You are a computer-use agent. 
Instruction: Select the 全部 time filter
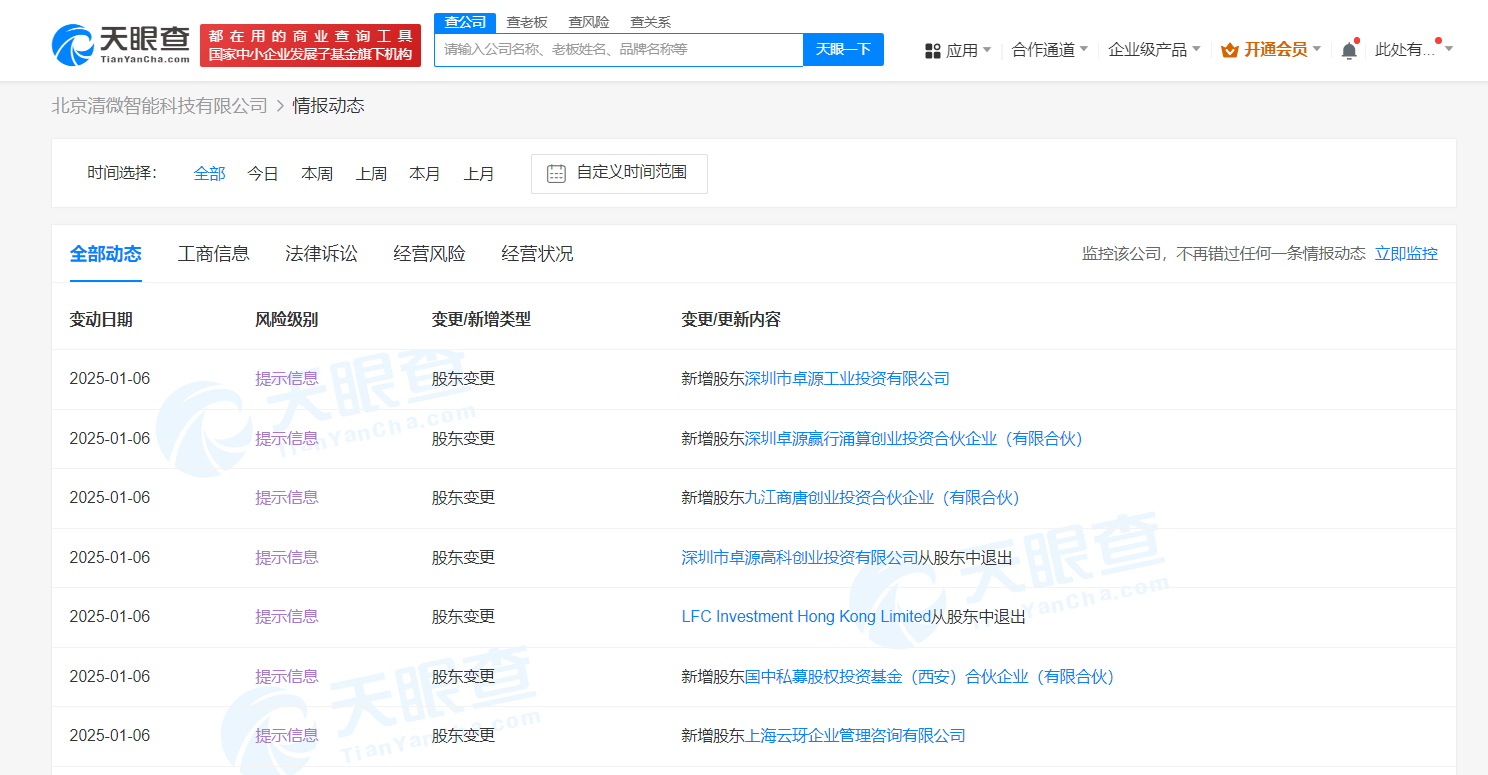point(210,173)
